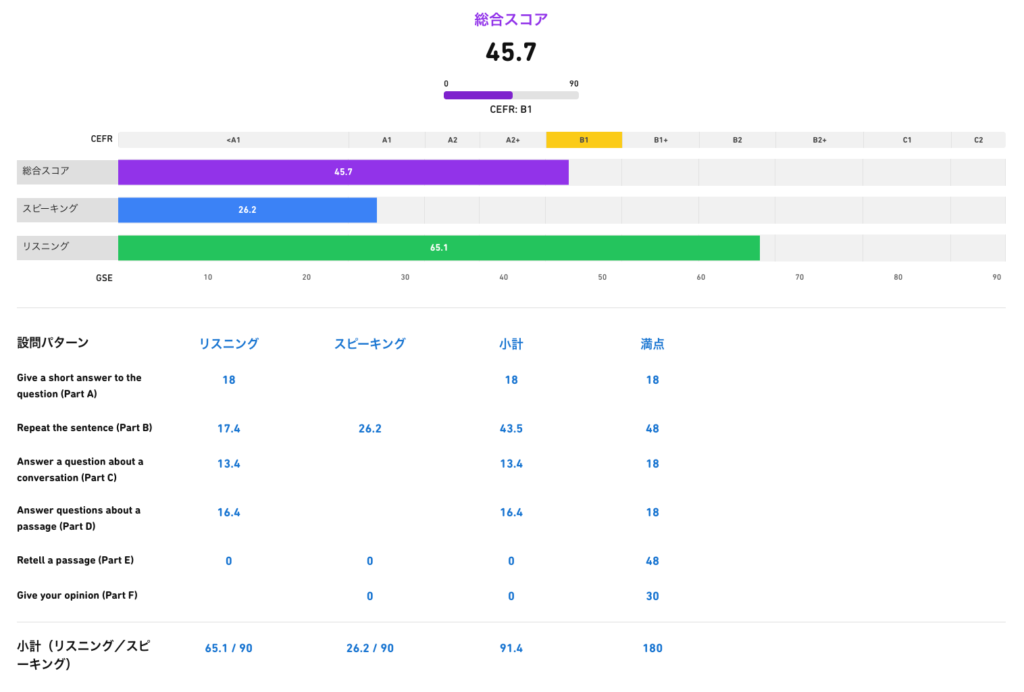Click the スピーキング column header in table
Screen dimensions: 1024x692
tap(370, 344)
